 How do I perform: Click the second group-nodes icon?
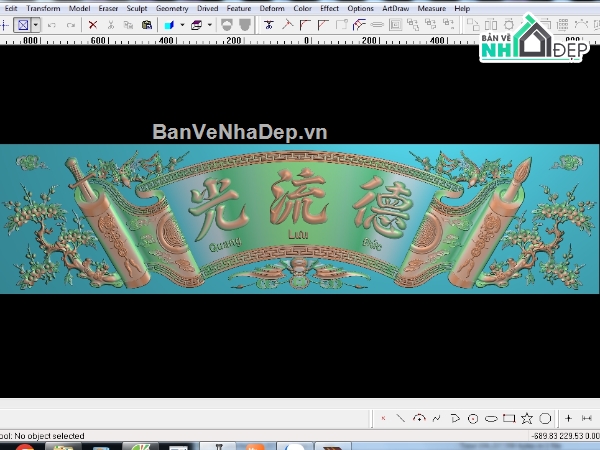[x=431, y=25]
